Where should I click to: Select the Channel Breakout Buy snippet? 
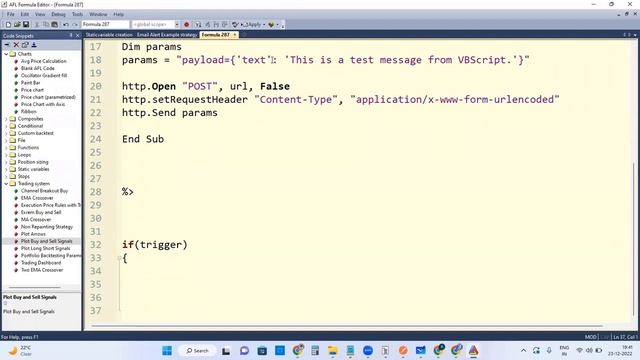pos(44,191)
